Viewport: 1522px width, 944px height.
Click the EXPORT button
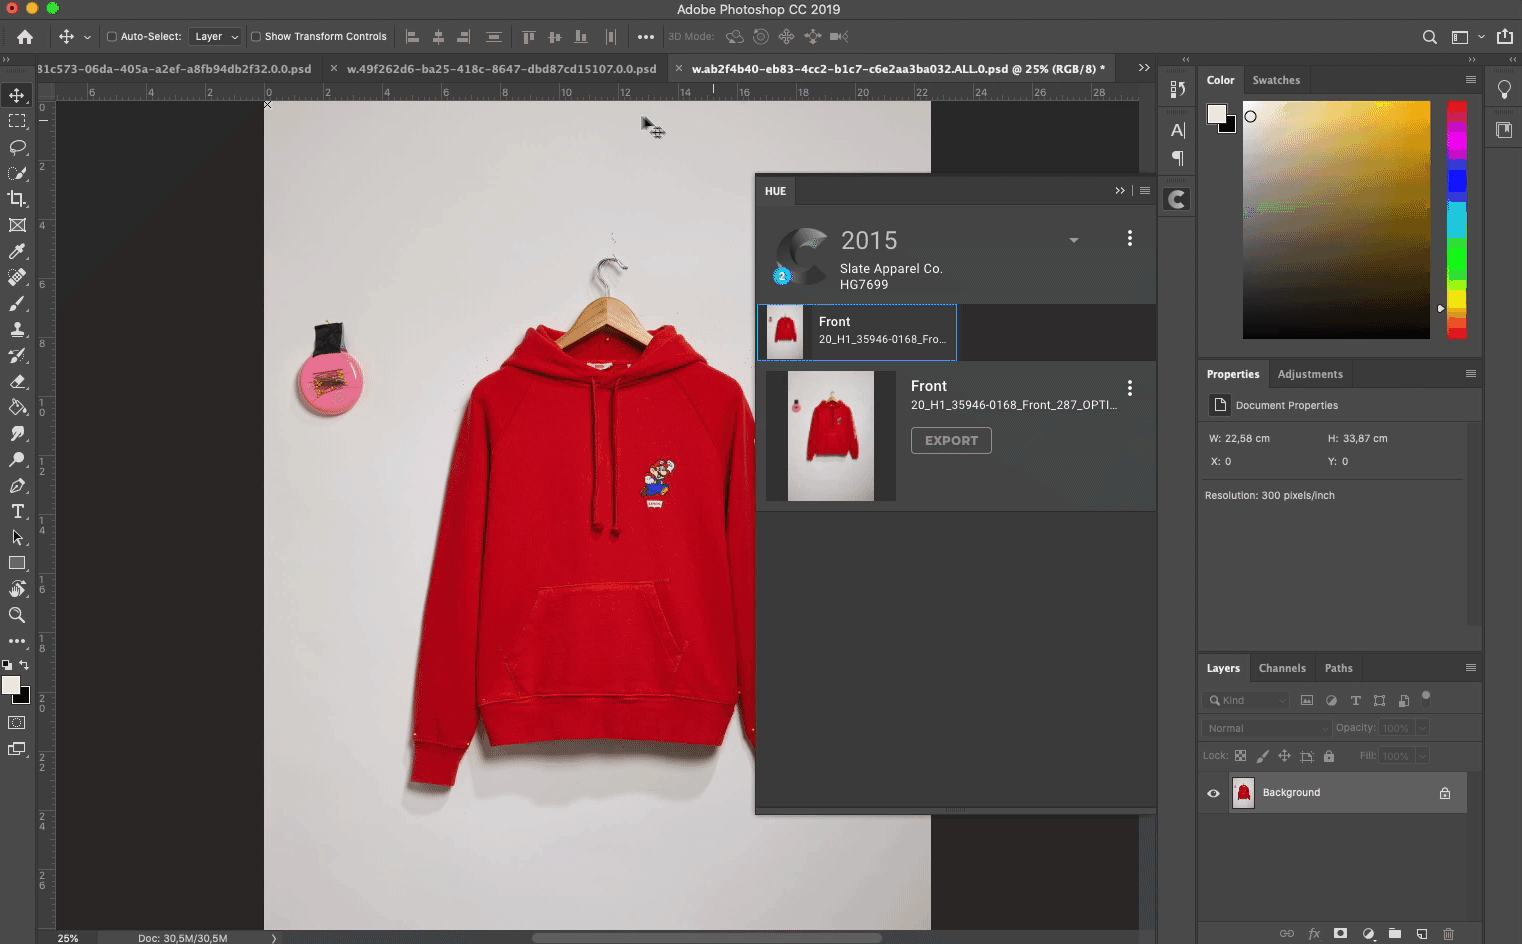point(951,441)
